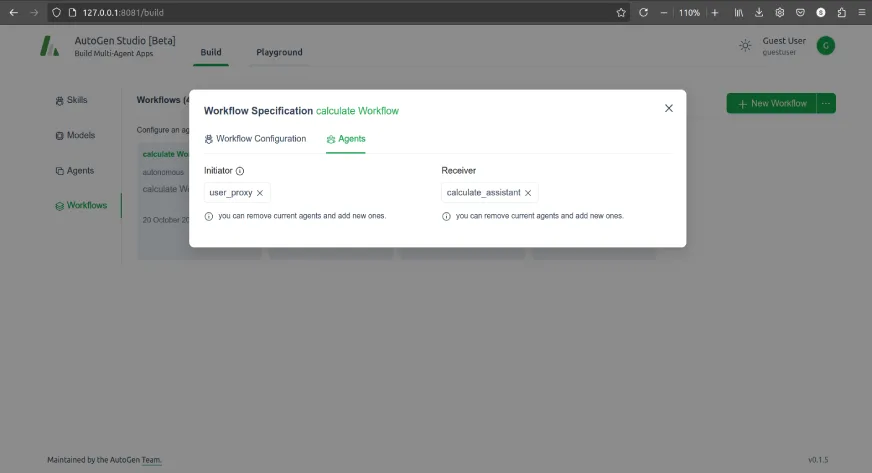Image resolution: width=872 pixels, height=473 pixels.
Task: Open browser downloads
Action: (759, 12)
